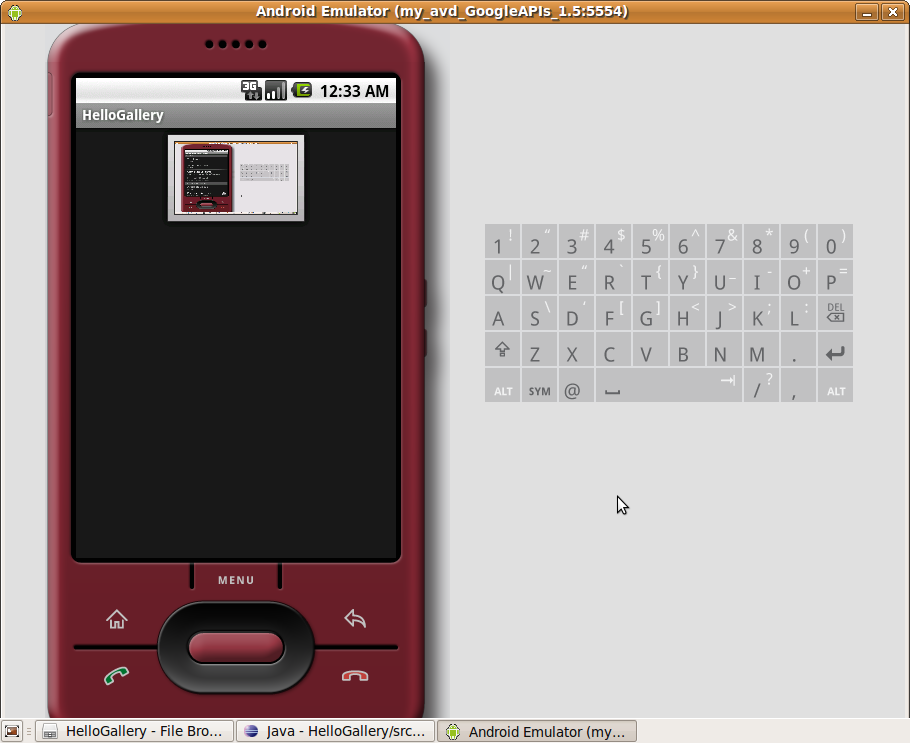This screenshot has height=743, width=910.
Task: Open the gallery screenshot thumbnail
Action: pos(236,178)
